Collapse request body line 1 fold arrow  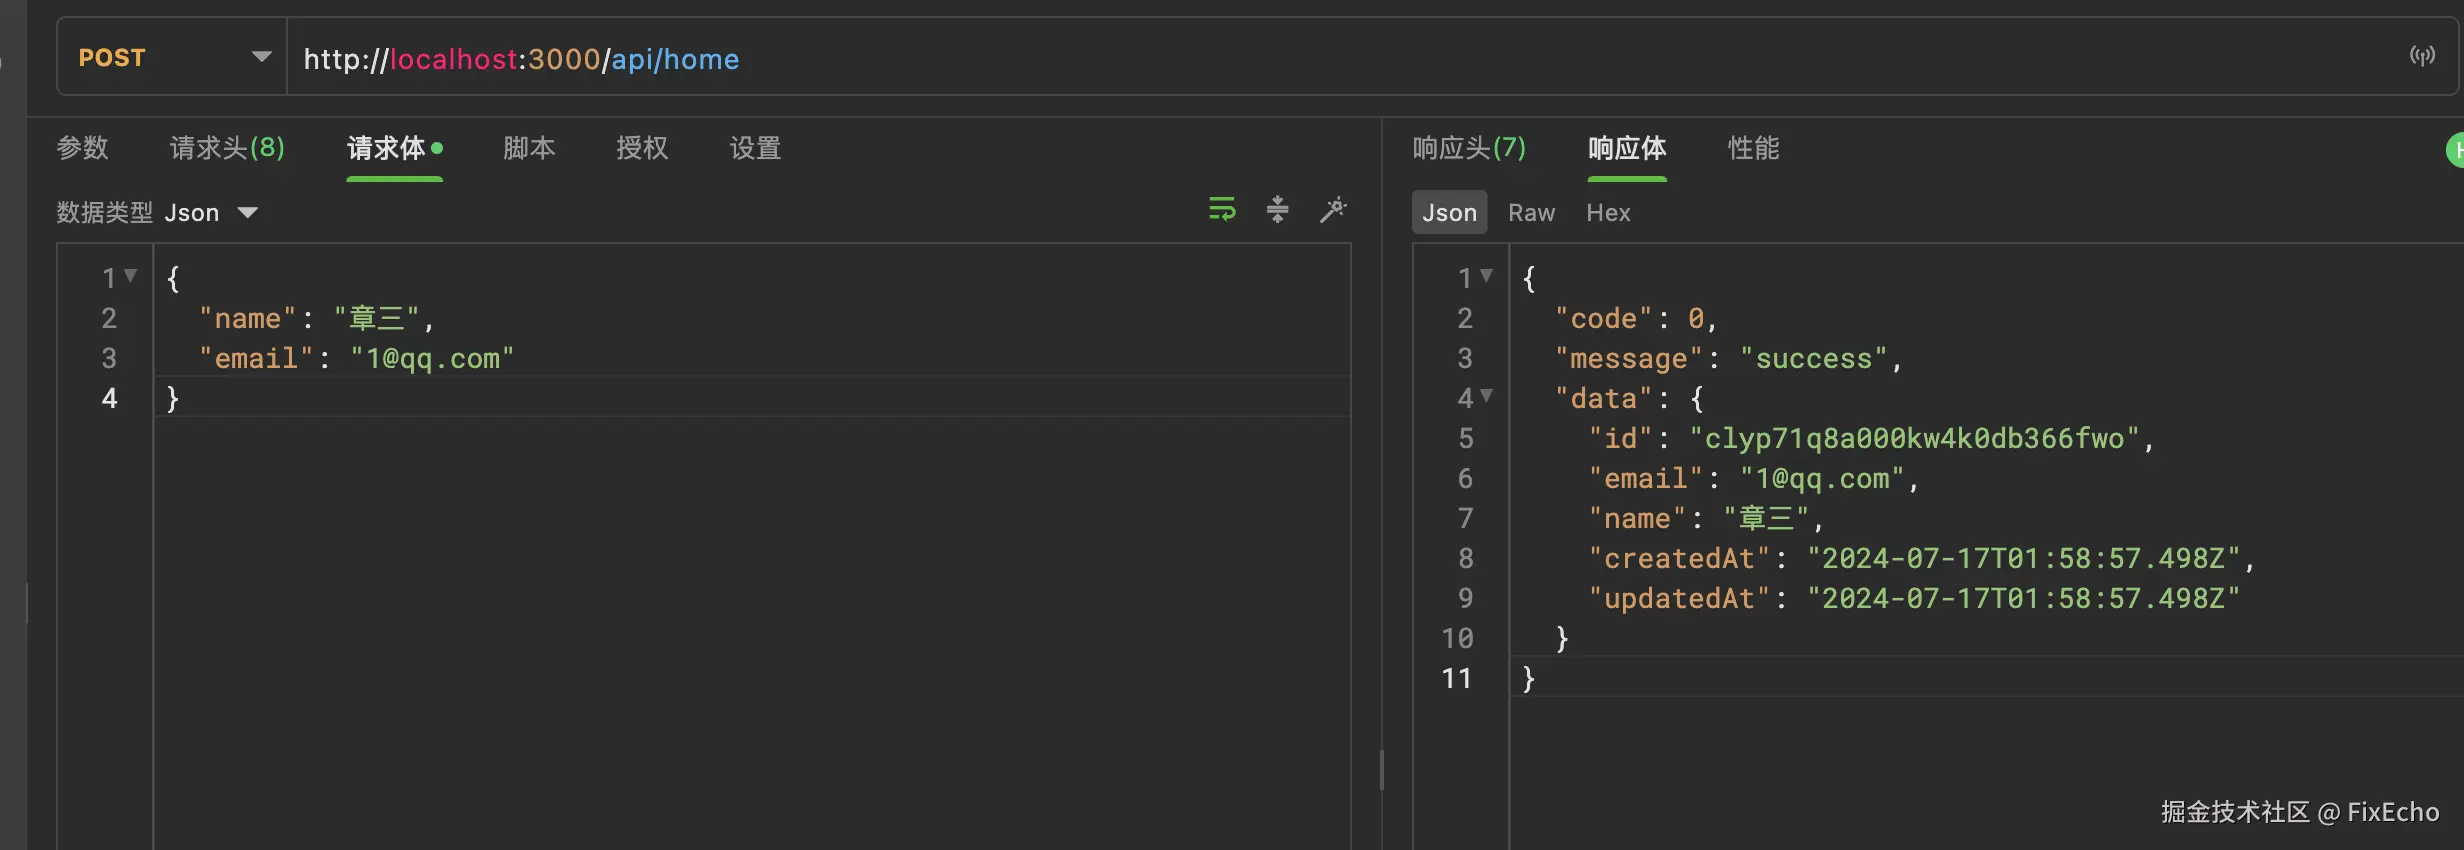130,276
